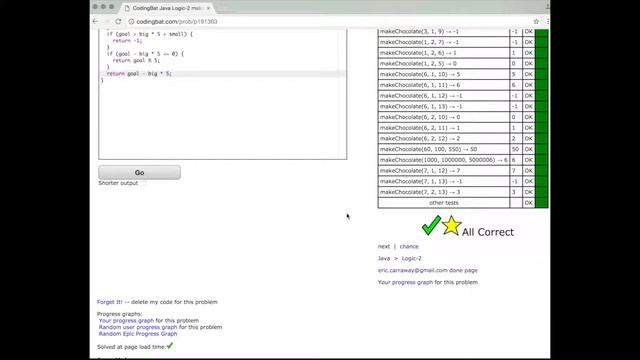Select test row makeChocolate(1, 2, 6) → 1
The width and height of the screenshot is (640, 360).
click(x=444, y=53)
